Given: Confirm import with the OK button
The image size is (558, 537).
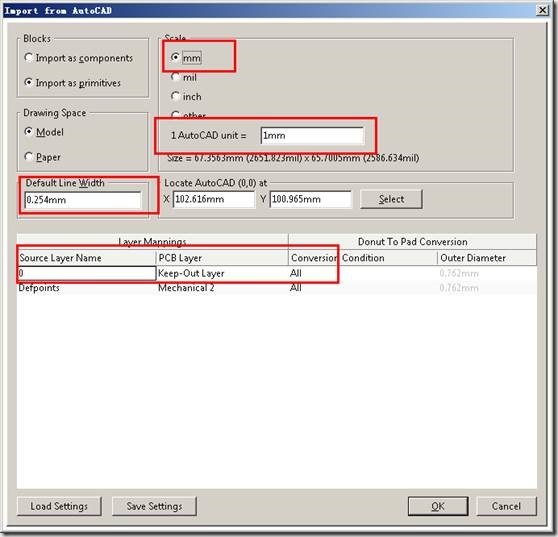Looking at the screenshot, I should (x=438, y=506).
